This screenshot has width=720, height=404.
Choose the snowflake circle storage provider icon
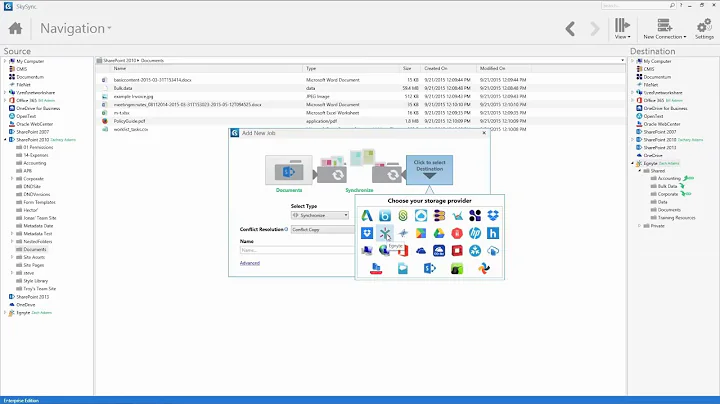475,251
